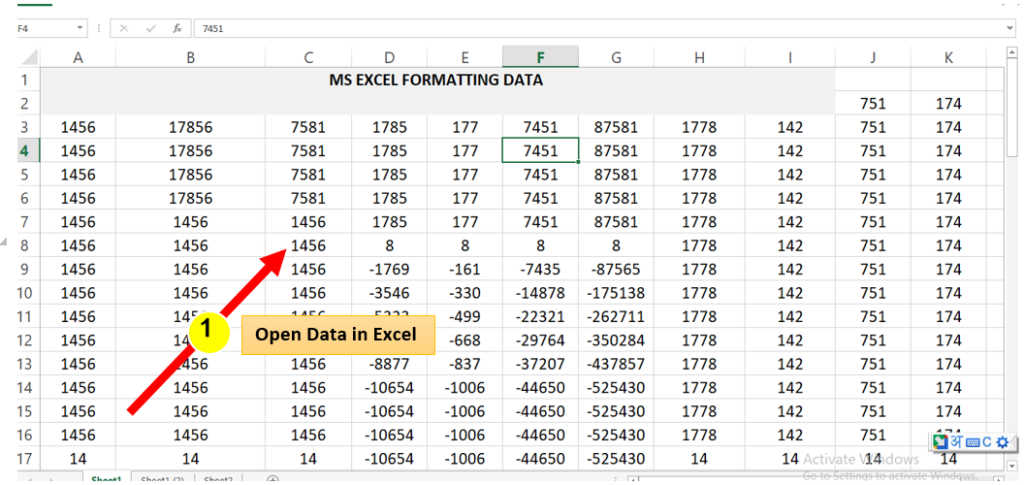The height and width of the screenshot is (485, 1024).
Task: Select column B header
Action: click(190, 57)
